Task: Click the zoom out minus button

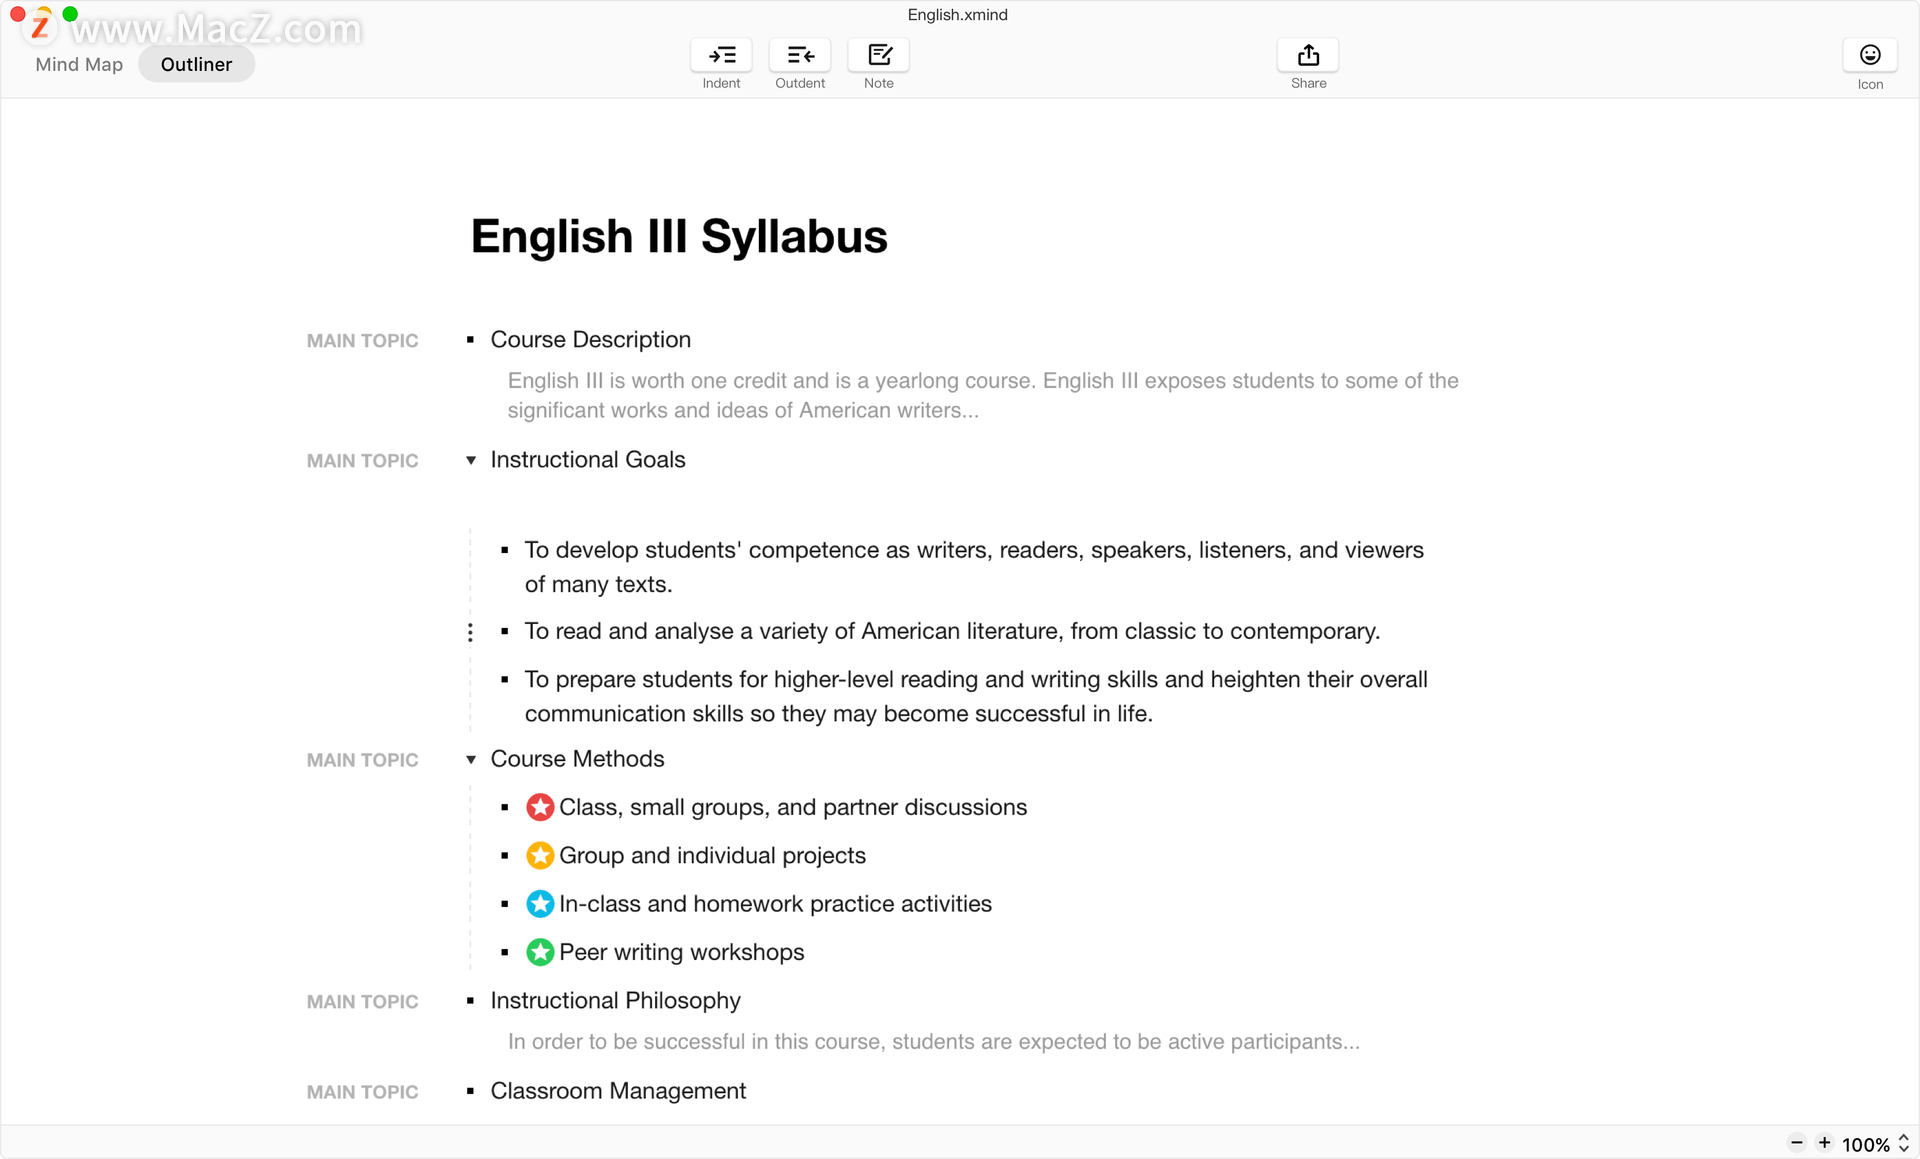Action: tap(1797, 1143)
